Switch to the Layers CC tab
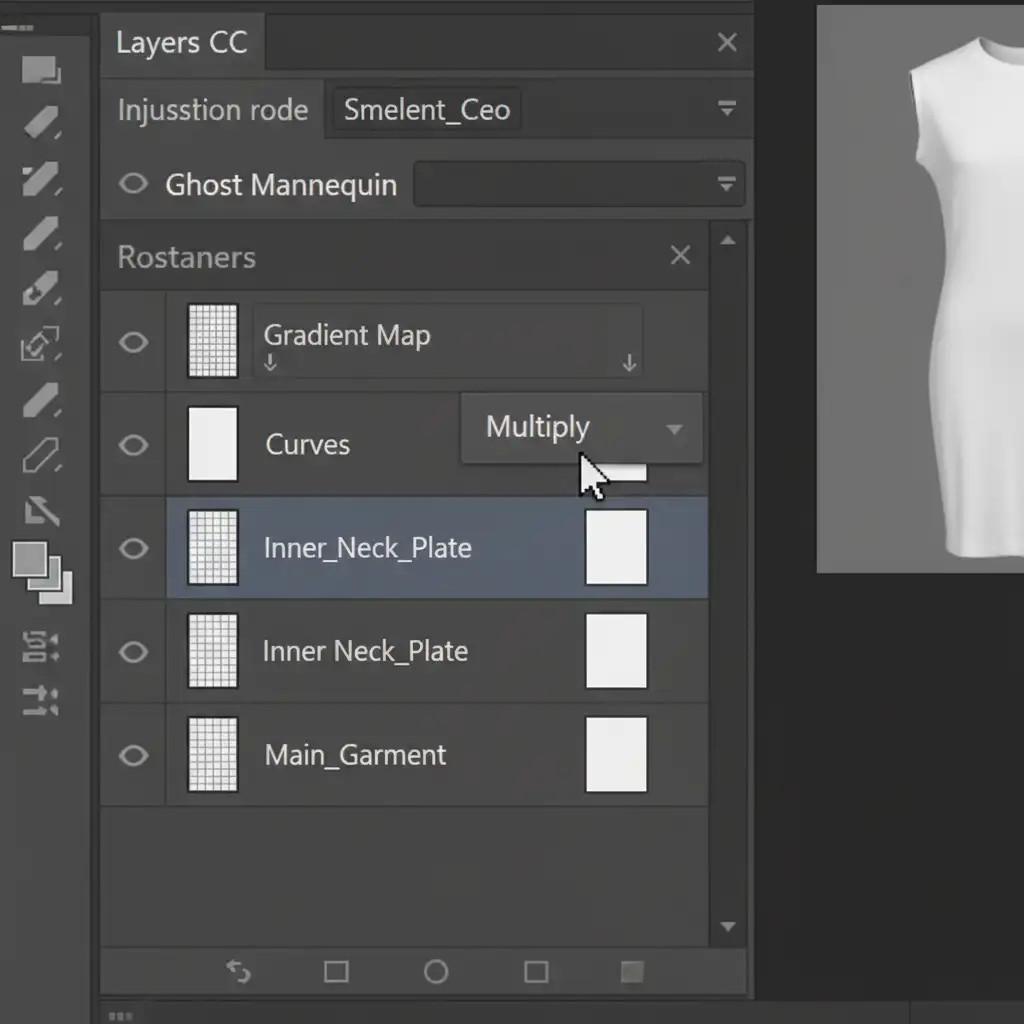 point(181,43)
